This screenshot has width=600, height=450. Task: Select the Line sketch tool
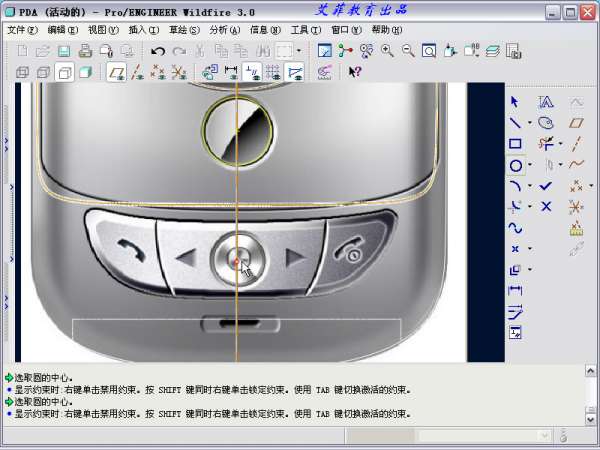pyautogui.click(x=515, y=123)
